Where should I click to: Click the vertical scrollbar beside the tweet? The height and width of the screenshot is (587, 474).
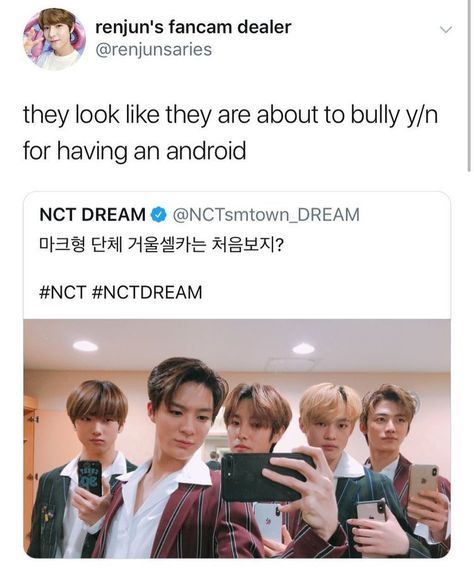click(469, 86)
